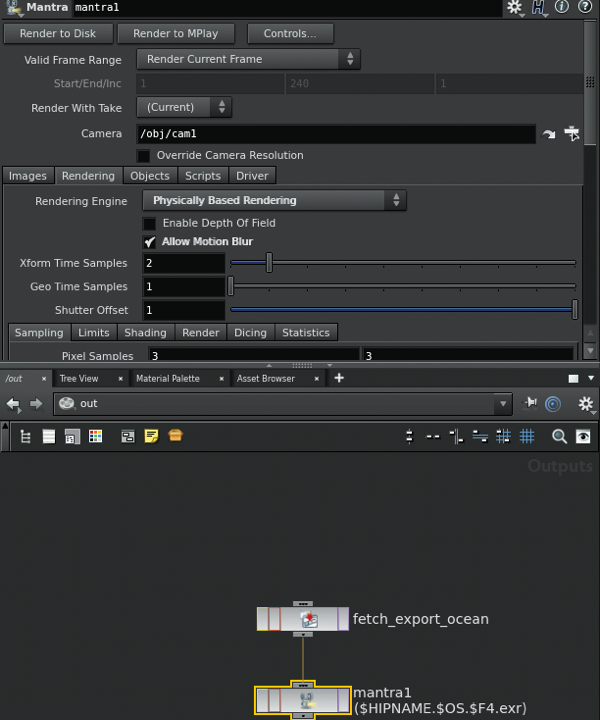Enable Override Camera Resolution checkbox
The image size is (600, 720).
coord(144,156)
